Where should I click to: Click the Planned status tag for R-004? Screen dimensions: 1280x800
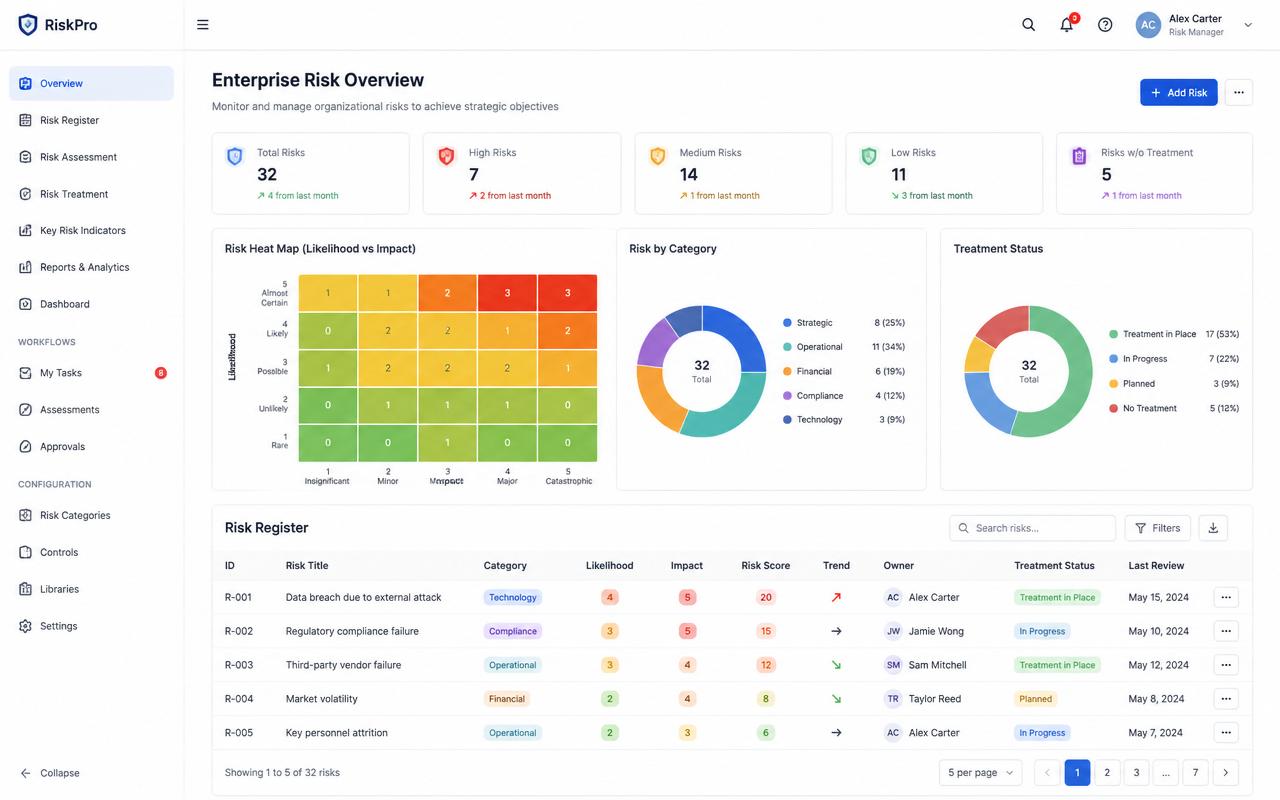(x=1036, y=699)
